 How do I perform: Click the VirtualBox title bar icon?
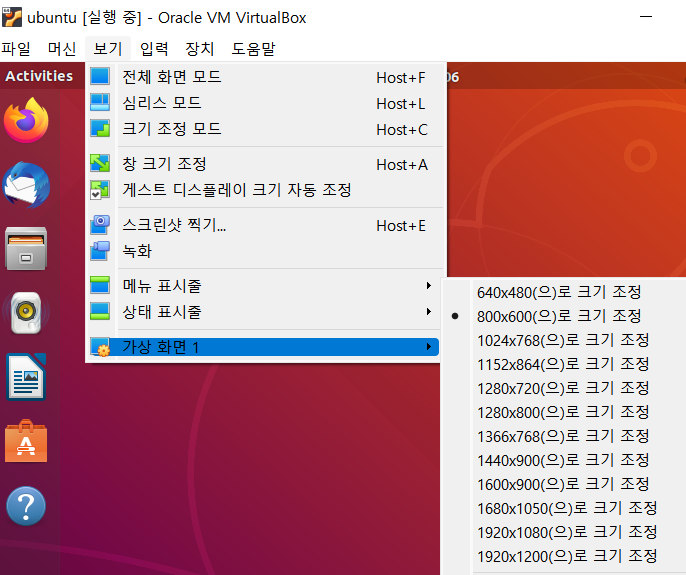[x=12, y=17]
